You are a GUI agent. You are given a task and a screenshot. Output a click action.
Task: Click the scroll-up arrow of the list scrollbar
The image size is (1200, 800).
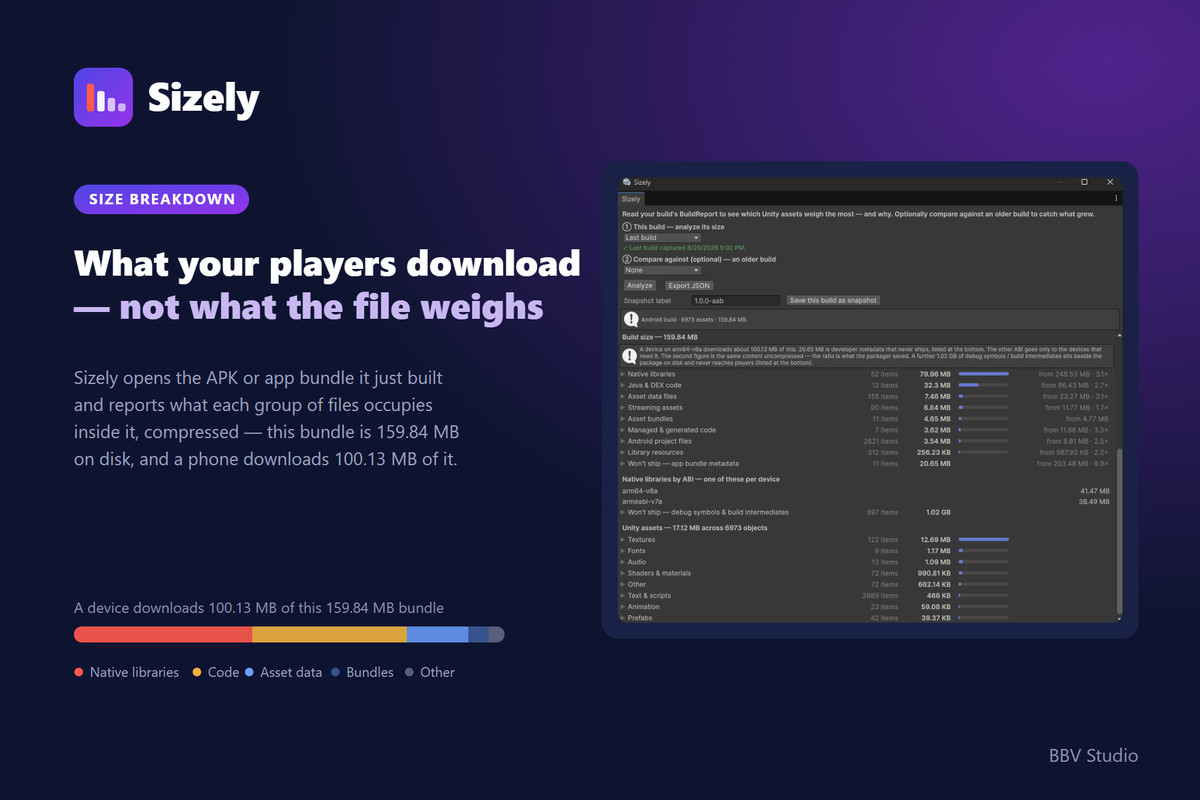tap(1119, 337)
